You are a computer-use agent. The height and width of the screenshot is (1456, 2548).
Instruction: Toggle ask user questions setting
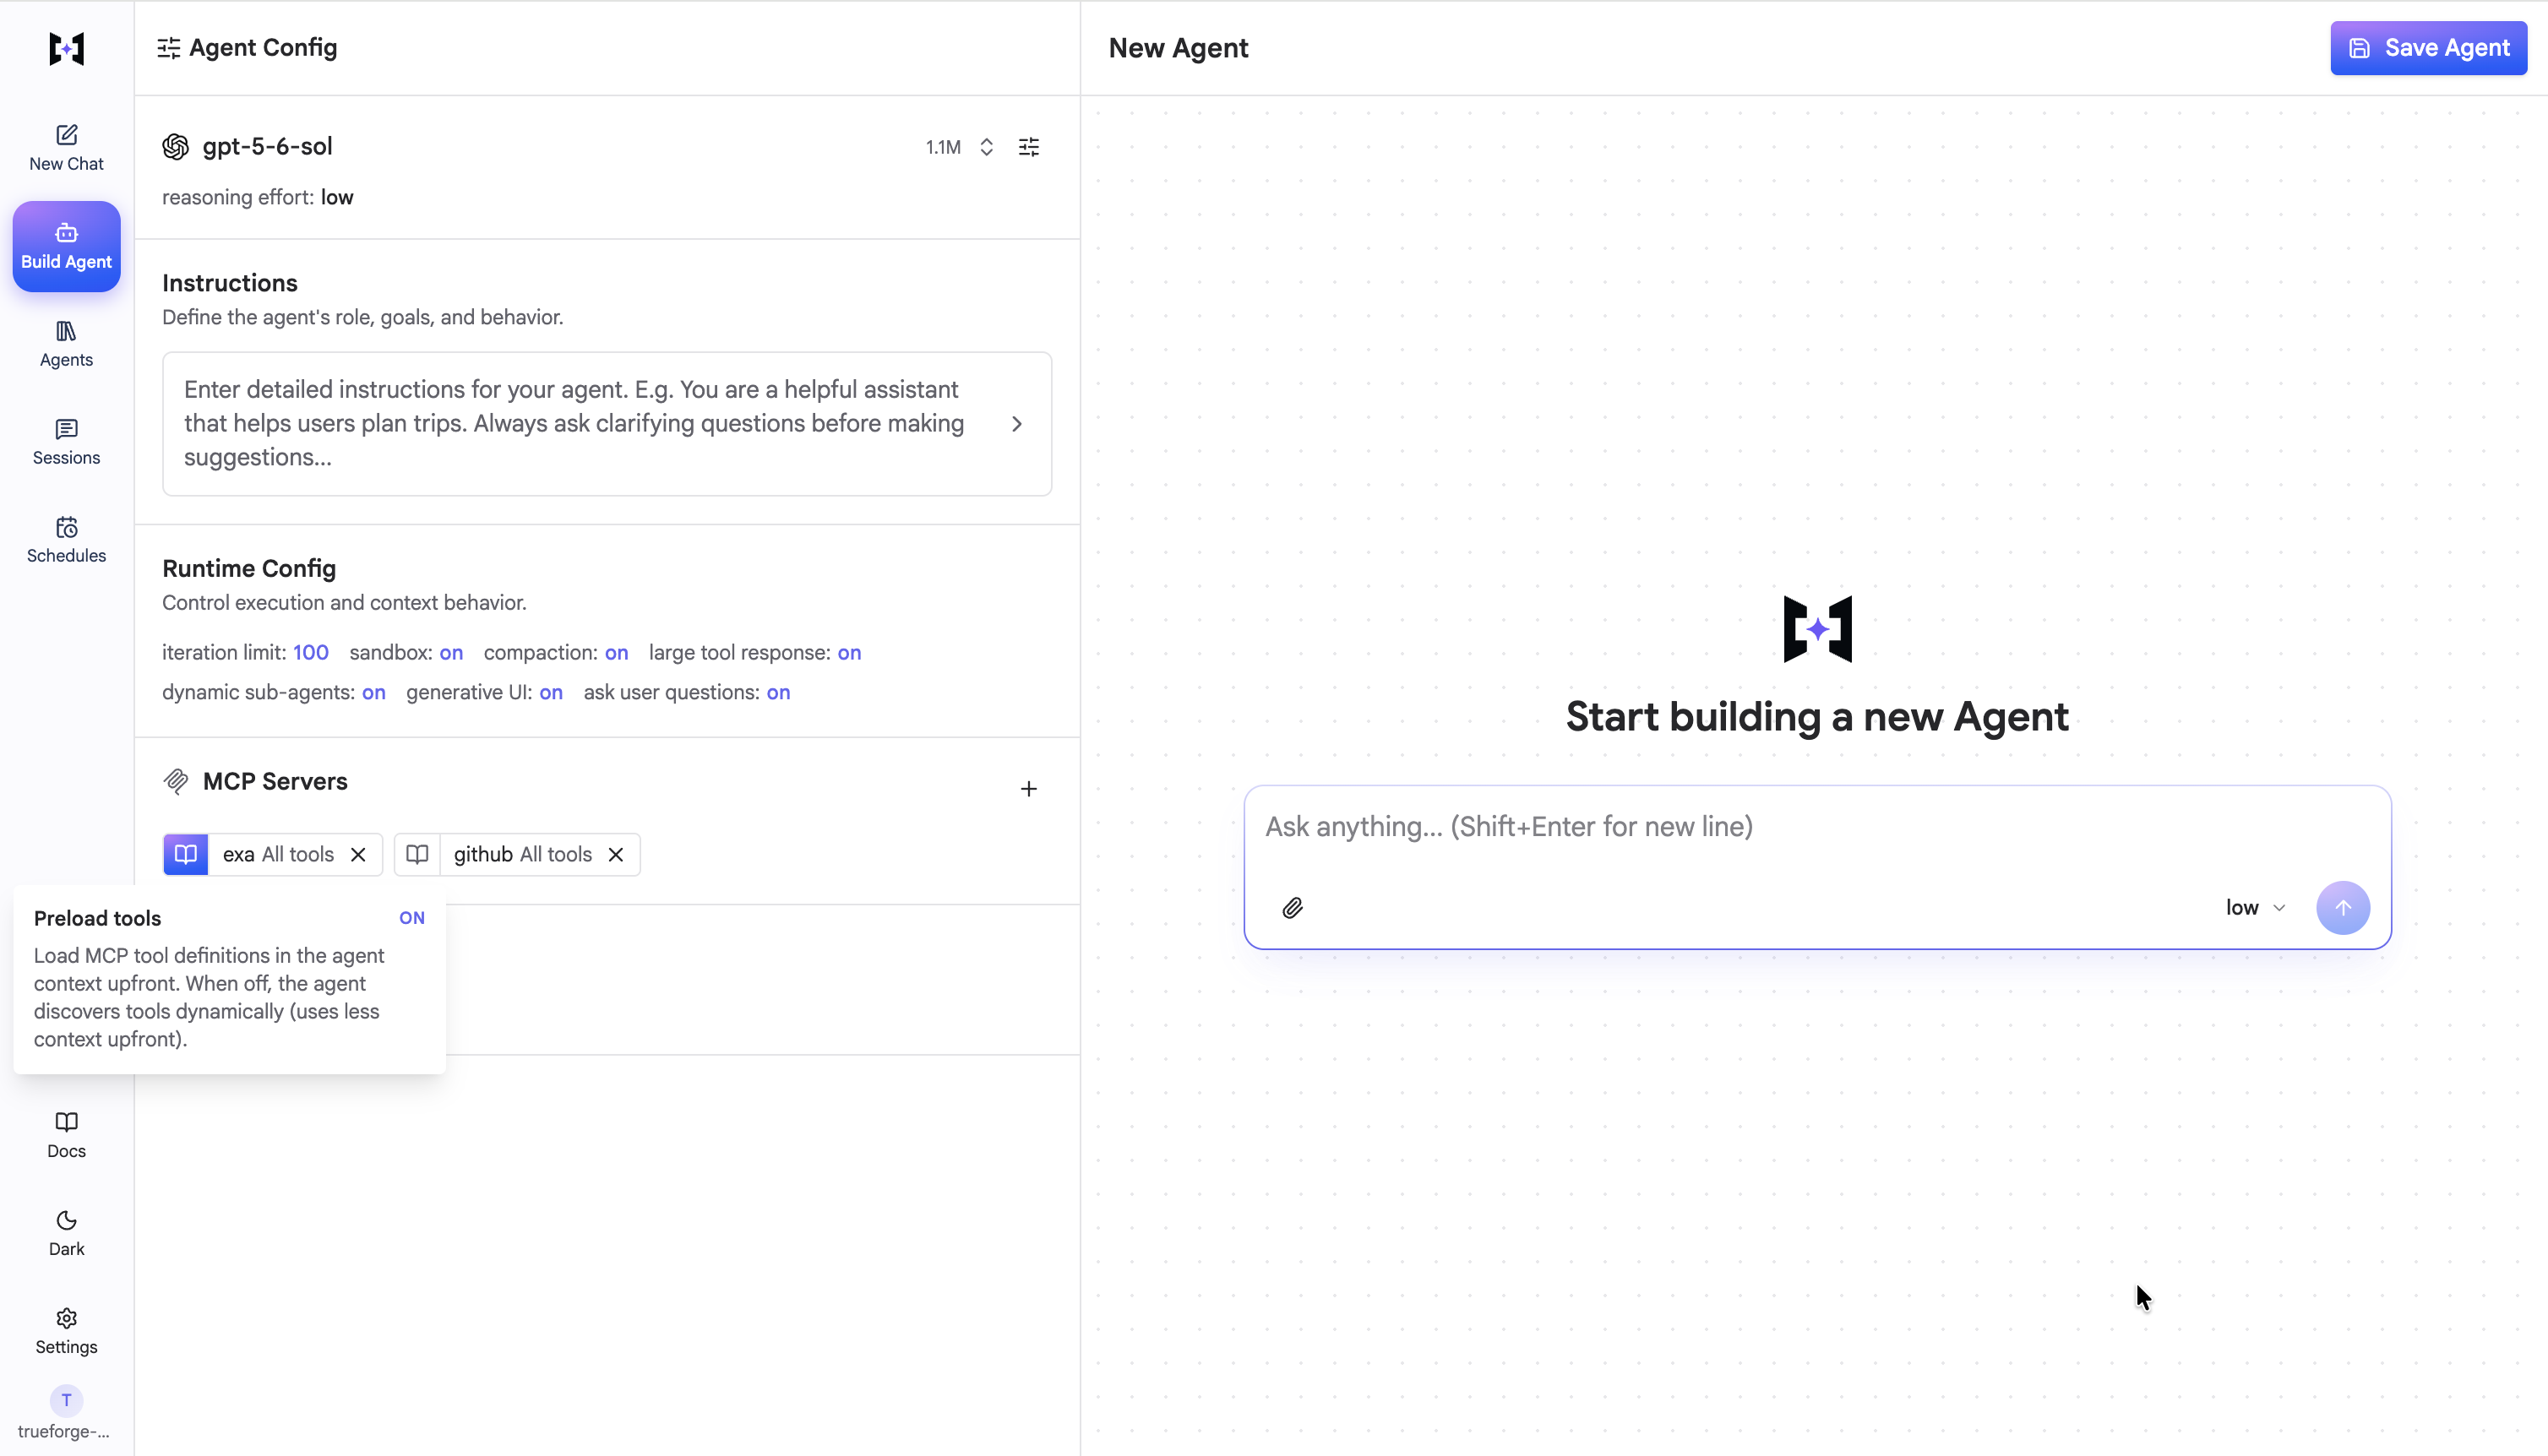click(x=778, y=692)
